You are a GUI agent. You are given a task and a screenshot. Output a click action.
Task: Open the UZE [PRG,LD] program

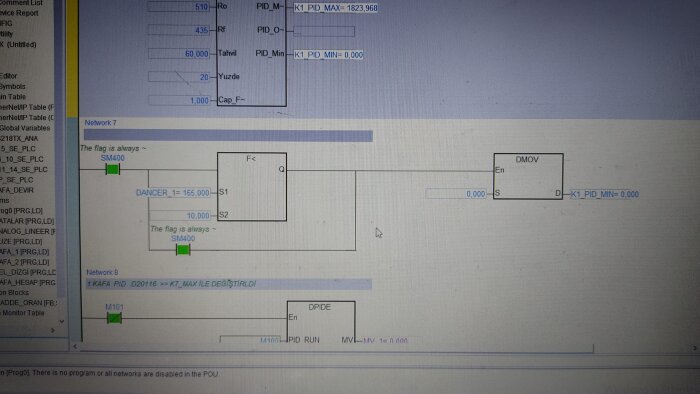coord(21,241)
